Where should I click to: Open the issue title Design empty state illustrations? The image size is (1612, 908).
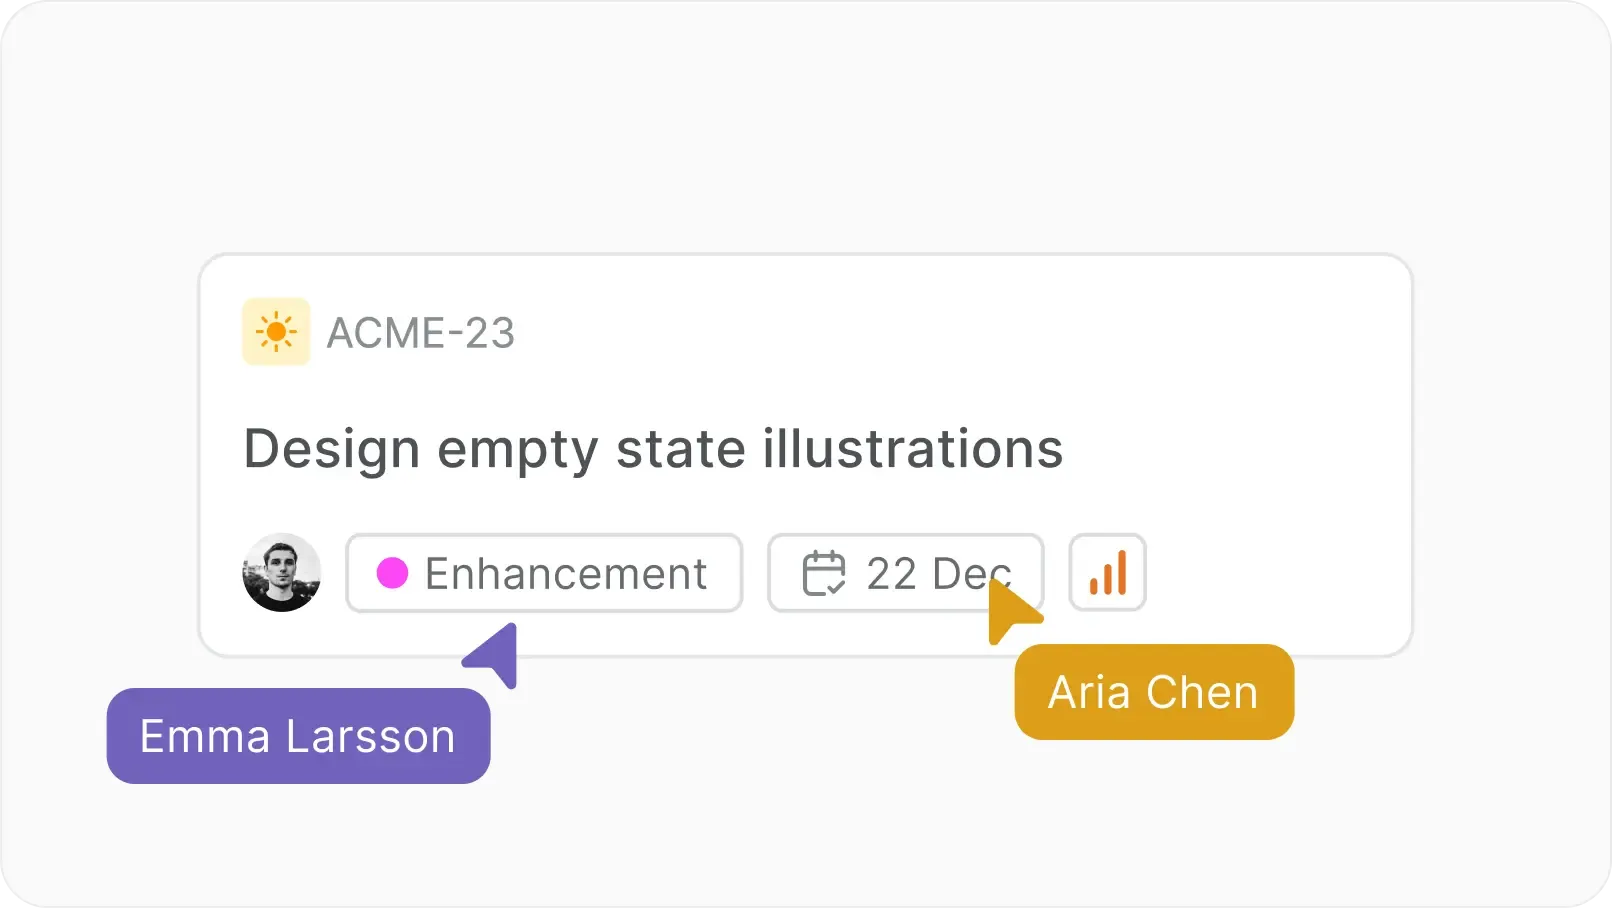653,448
